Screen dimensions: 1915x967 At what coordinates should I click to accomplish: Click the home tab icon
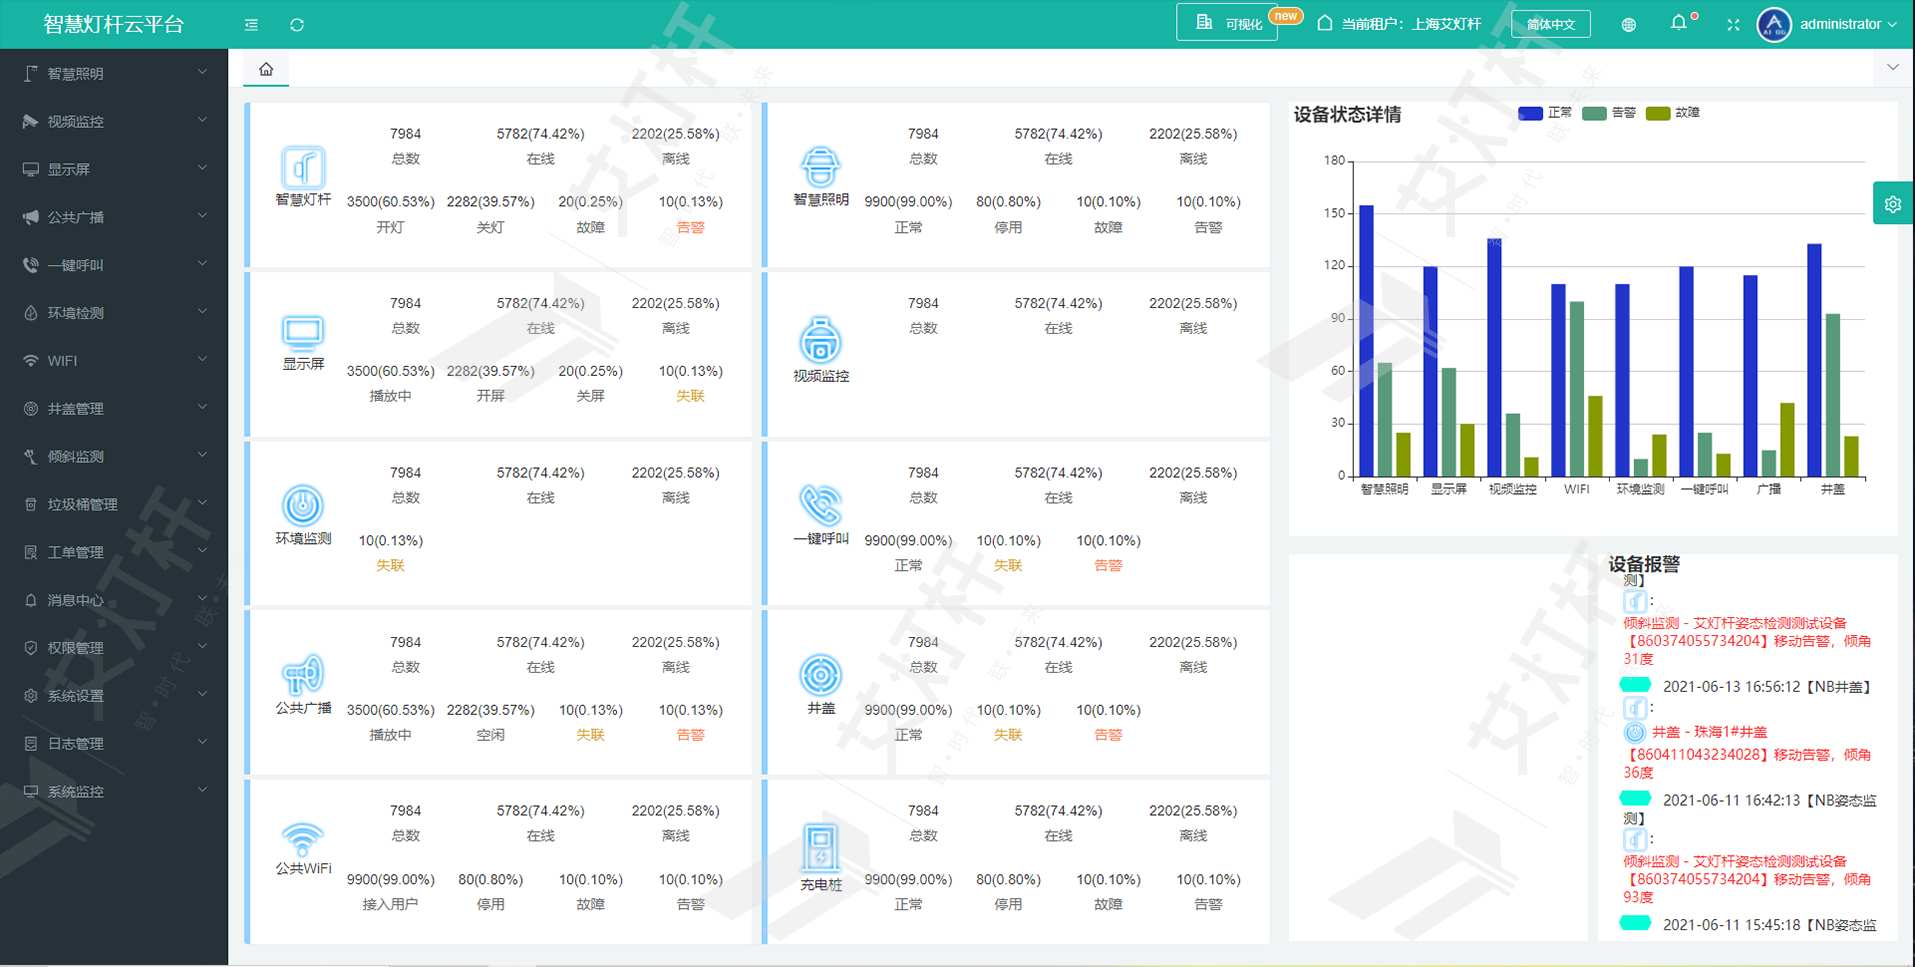point(266,69)
